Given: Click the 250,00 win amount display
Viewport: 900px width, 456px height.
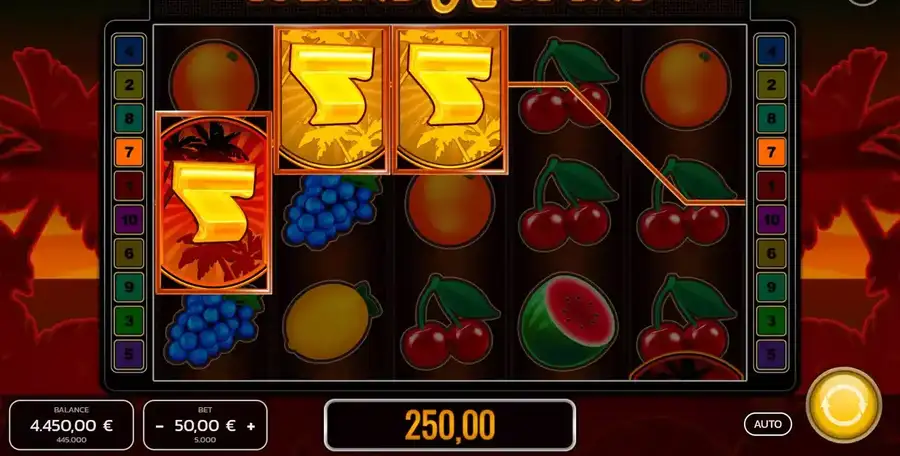Looking at the screenshot, I should pos(450,425).
